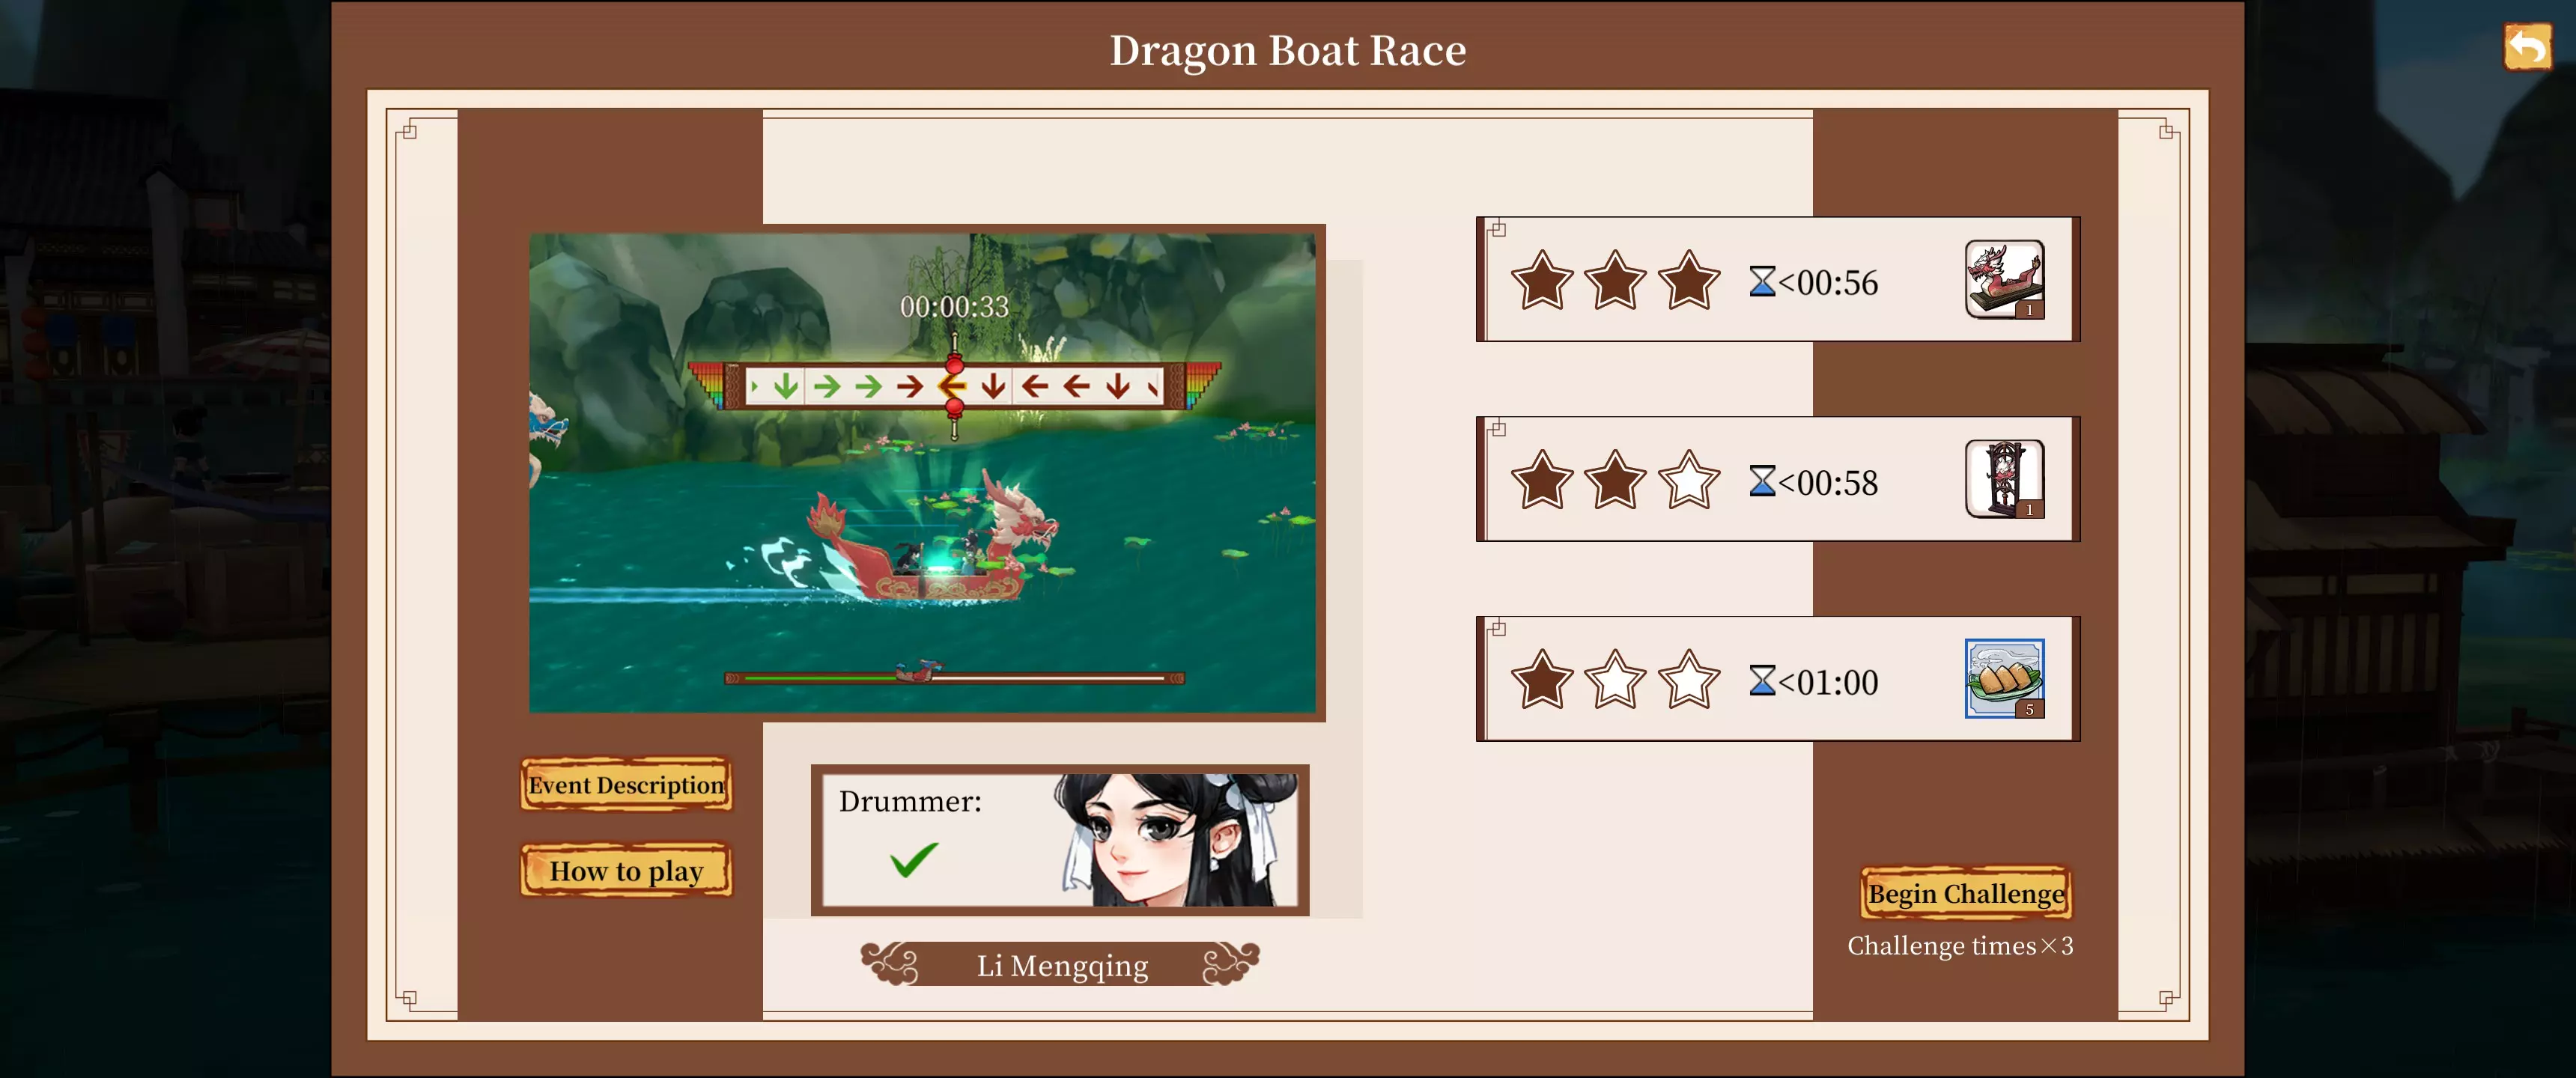
Task: Select the dragon boat reward icon
Action: point(2004,279)
